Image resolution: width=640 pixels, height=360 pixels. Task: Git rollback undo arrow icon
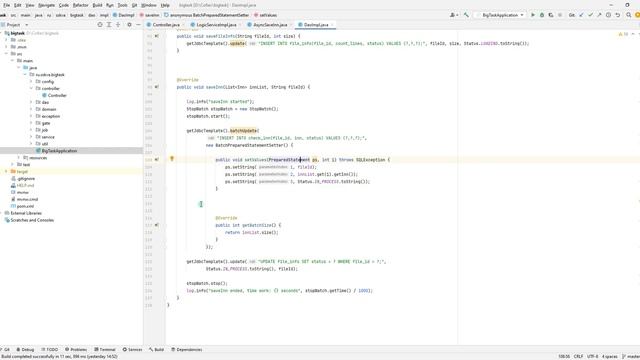point(618,15)
